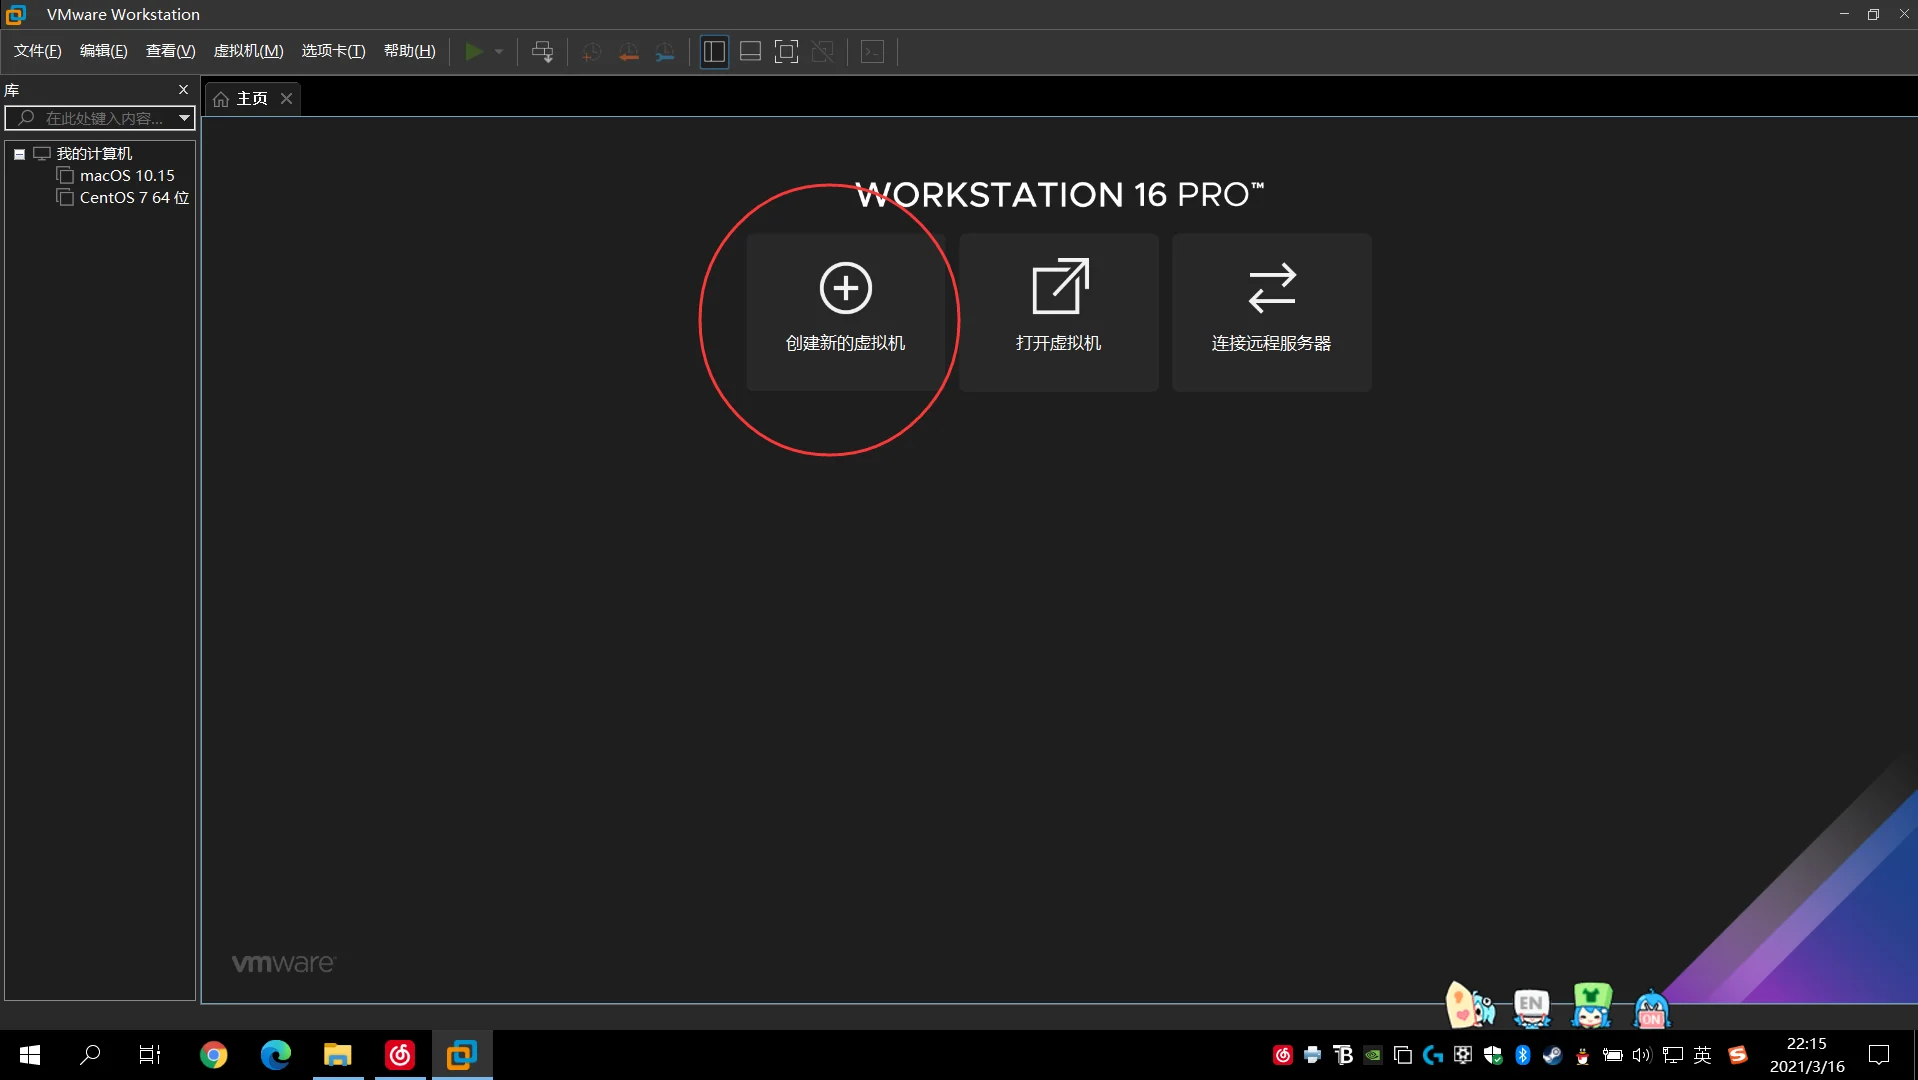Switch input language via 英 indicator
This screenshot has height=1080, width=1918.
[x=1703, y=1055]
